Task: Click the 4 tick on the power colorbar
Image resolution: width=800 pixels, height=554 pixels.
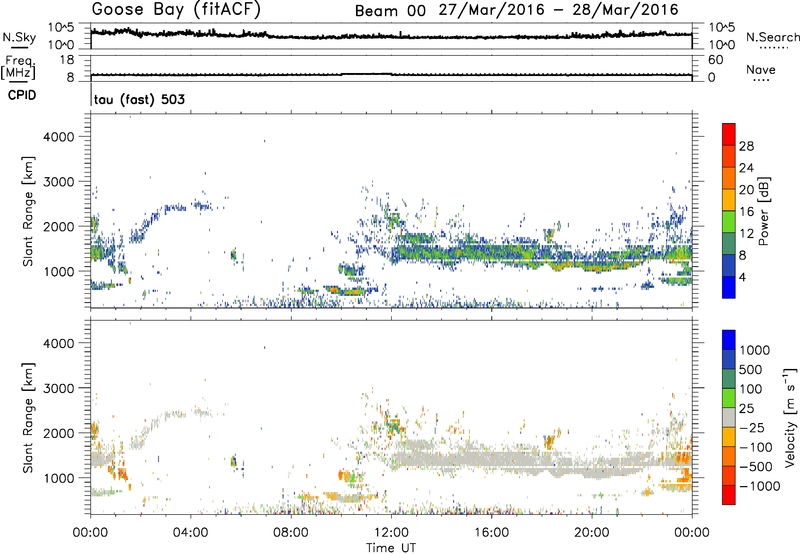Action: click(742, 277)
